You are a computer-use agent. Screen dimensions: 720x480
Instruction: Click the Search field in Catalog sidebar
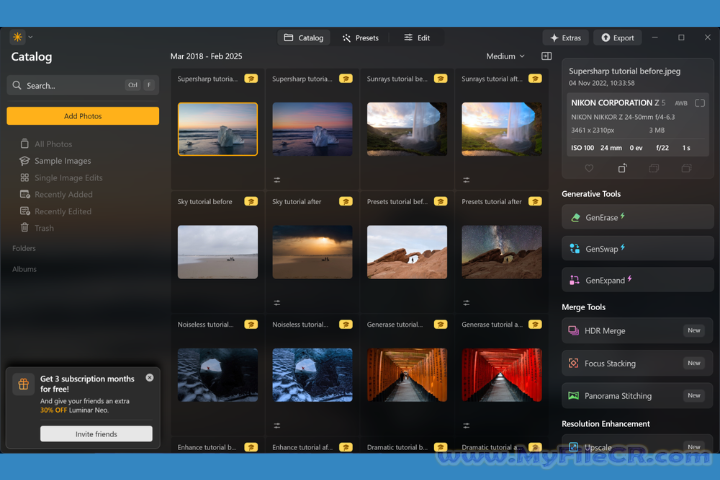tap(83, 85)
